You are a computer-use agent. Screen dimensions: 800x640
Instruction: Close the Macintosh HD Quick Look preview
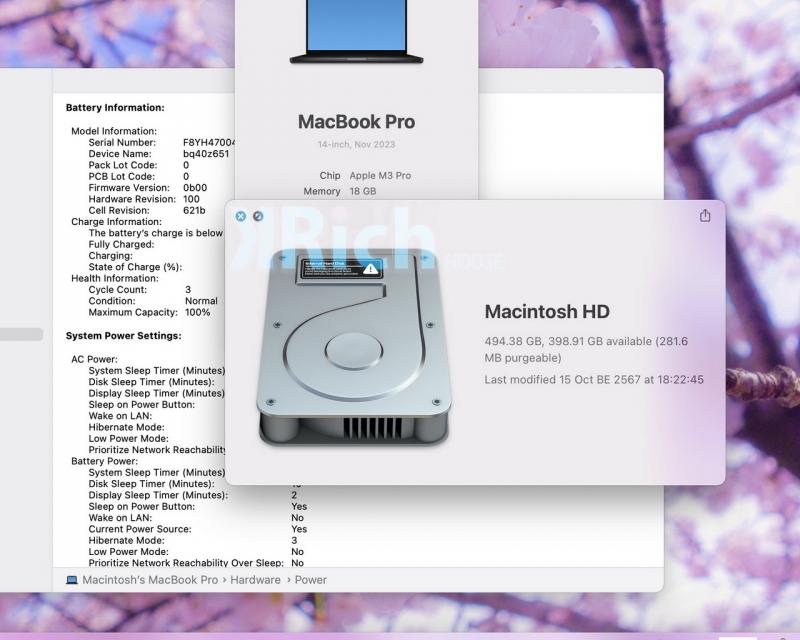point(241,216)
